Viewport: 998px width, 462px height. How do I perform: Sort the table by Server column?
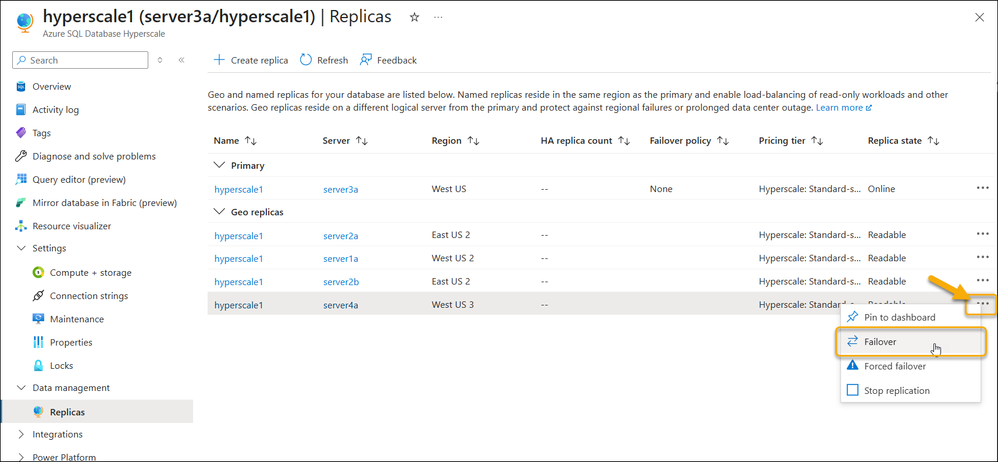(345, 141)
